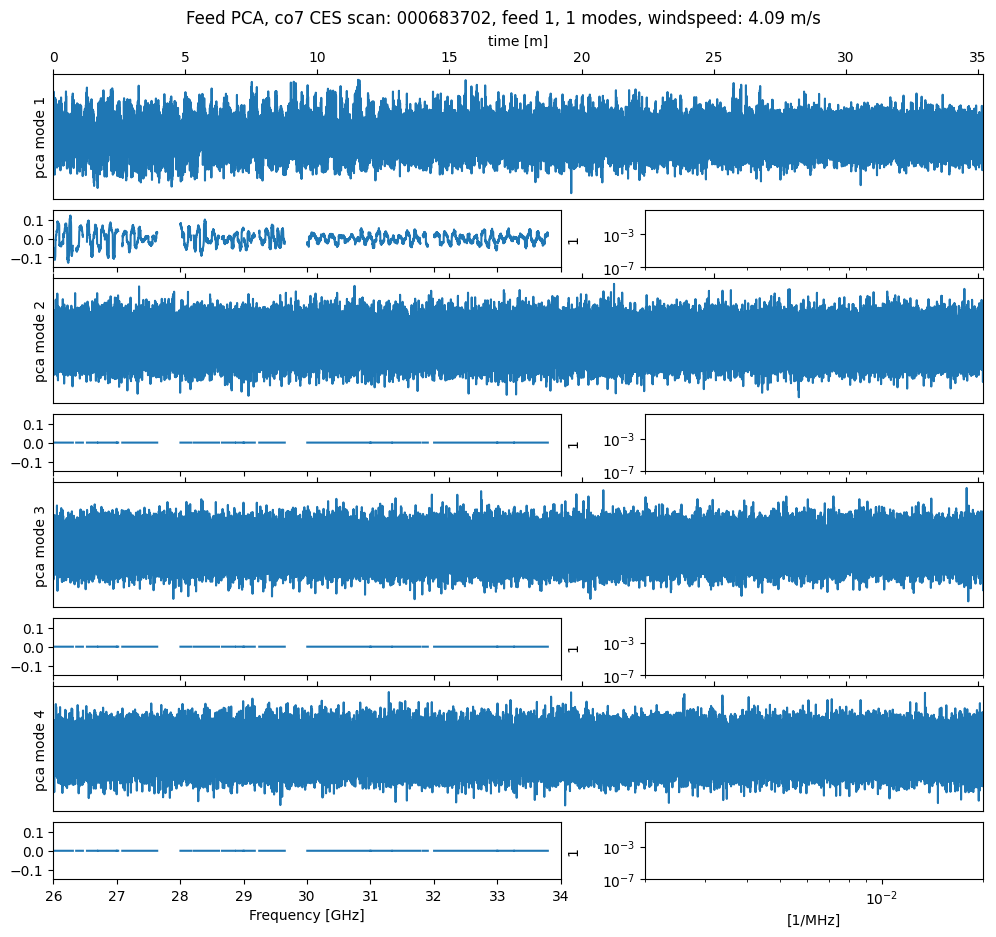Select the "pca mode 4" y-axis label
Viewport: 996px width, 937px height.
tap(41, 749)
